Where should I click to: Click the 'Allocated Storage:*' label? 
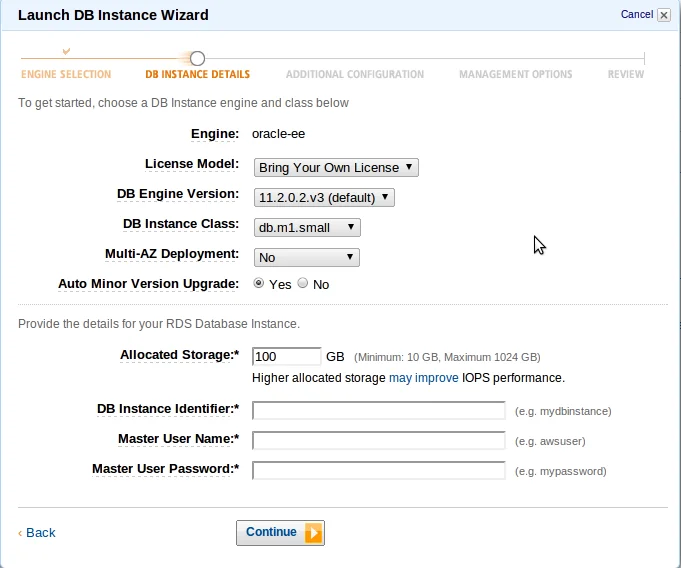[x=180, y=355]
